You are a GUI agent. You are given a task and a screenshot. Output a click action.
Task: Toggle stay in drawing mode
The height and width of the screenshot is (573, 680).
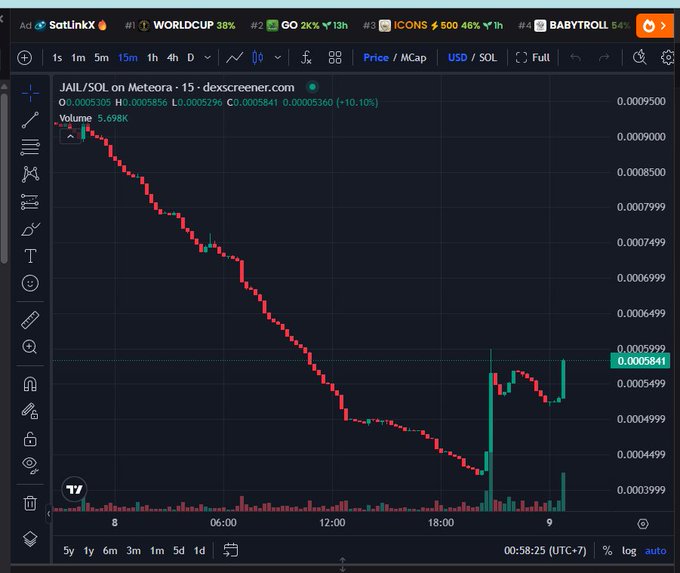click(x=30, y=411)
